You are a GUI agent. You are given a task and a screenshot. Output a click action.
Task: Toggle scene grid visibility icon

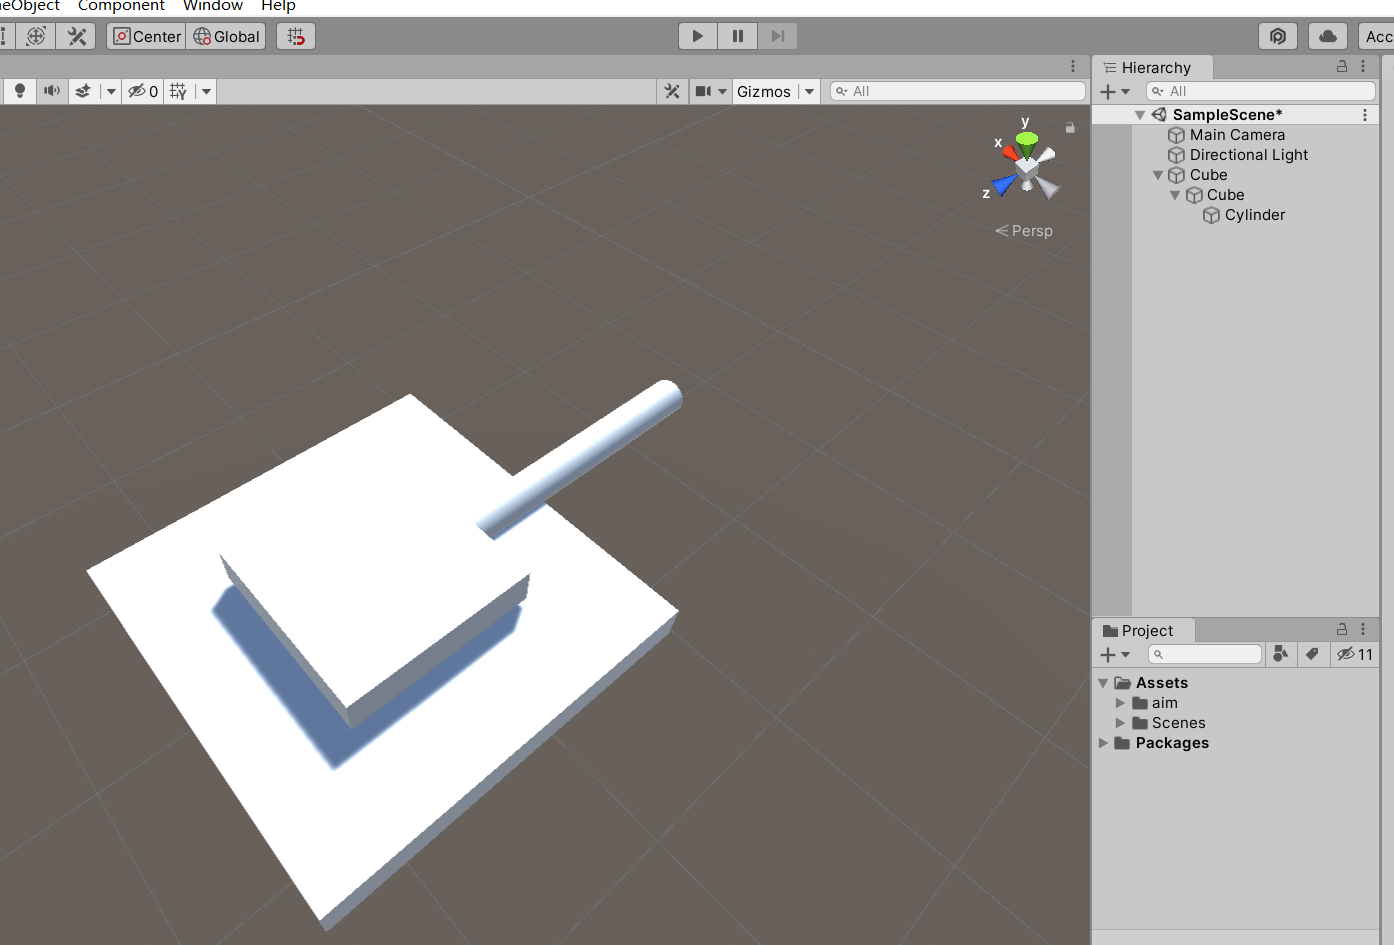coord(178,91)
